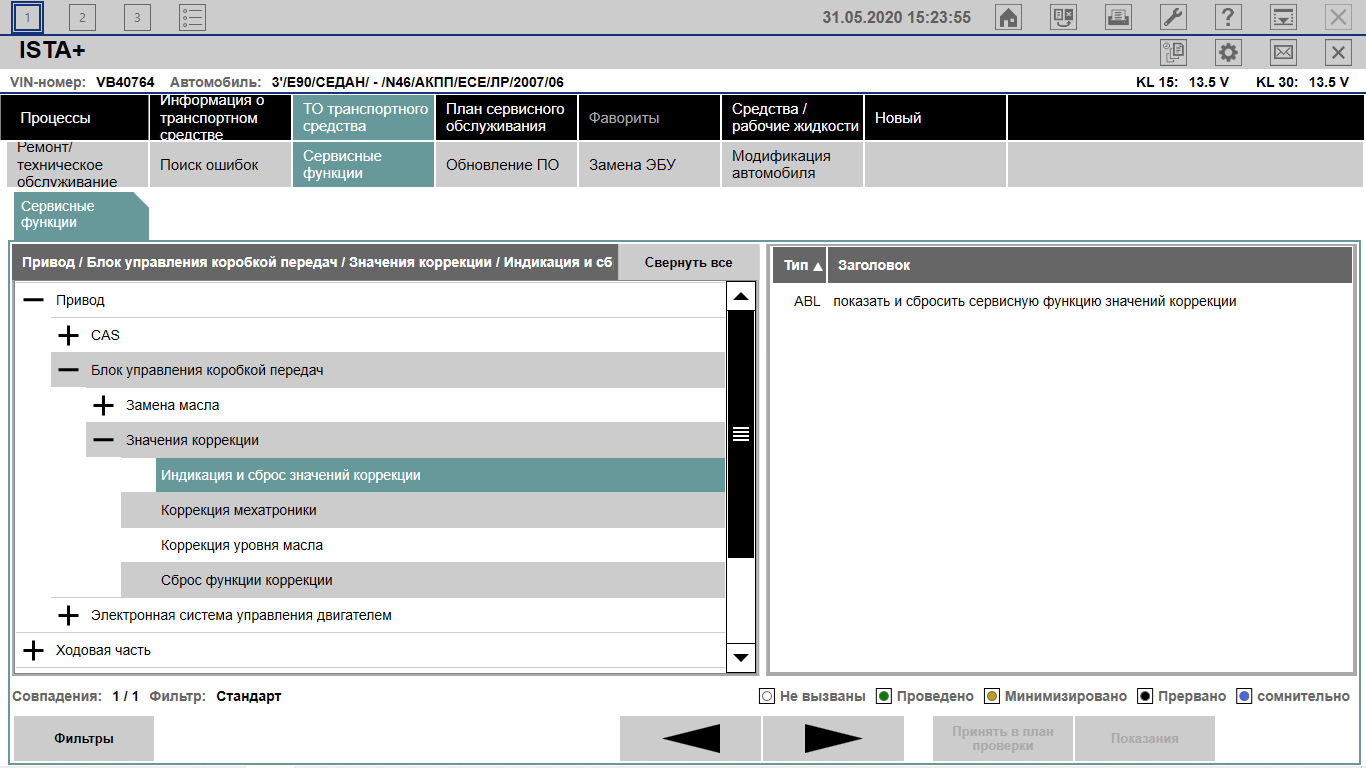This screenshot has height=768, width=1366.
Task: Click the printer icon
Action: tap(1118, 17)
